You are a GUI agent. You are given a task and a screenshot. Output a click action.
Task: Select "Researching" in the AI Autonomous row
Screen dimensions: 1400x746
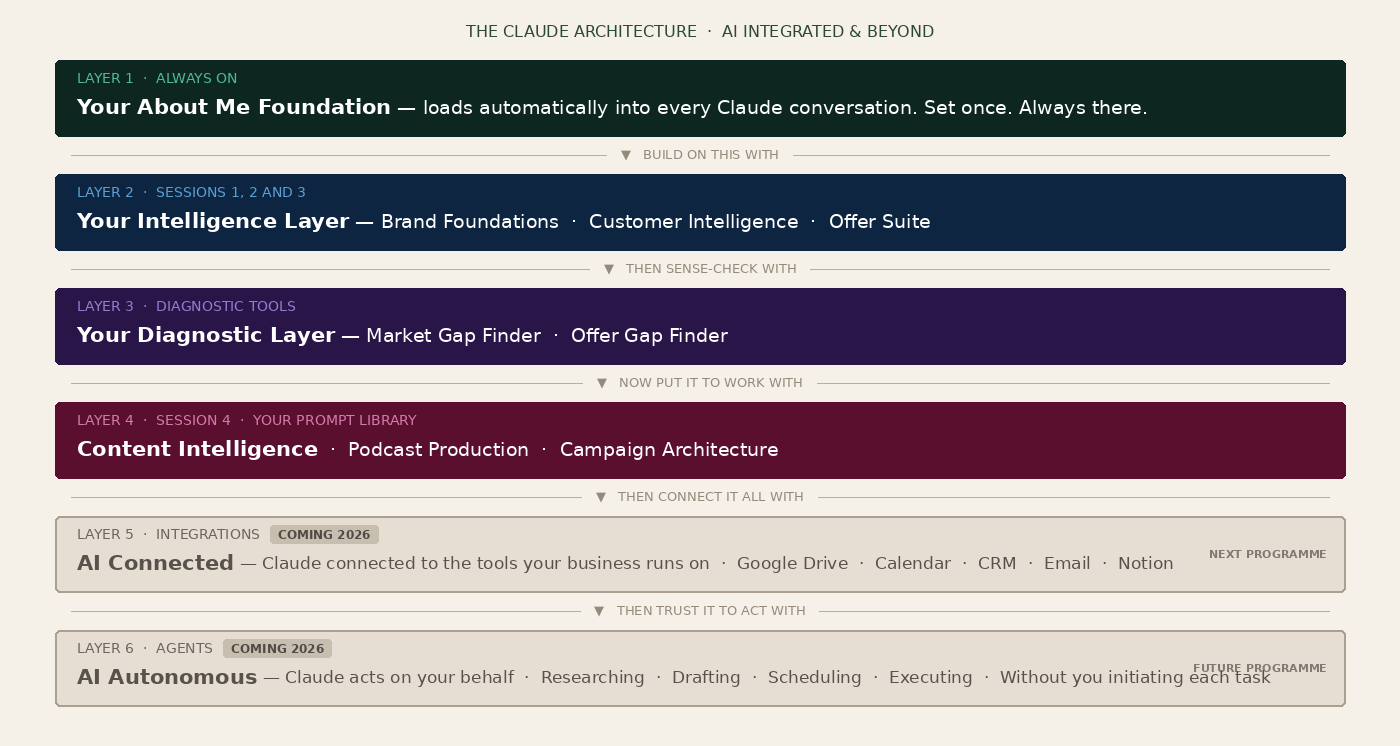coord(593,678)
